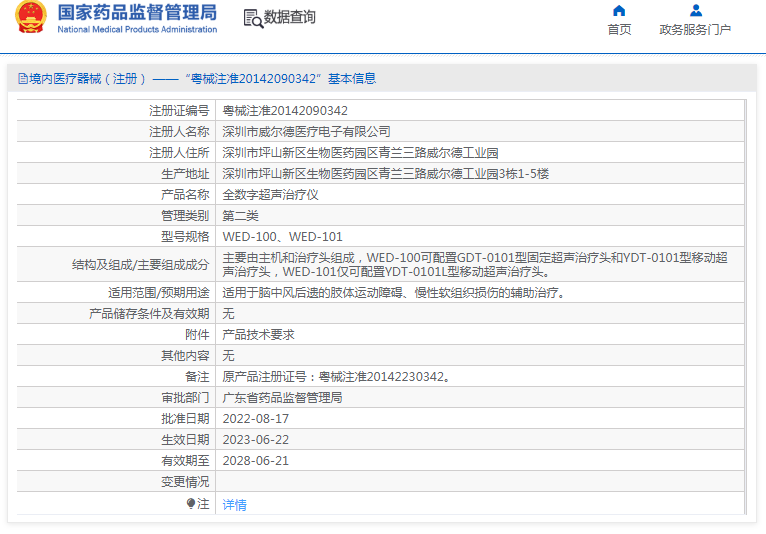Click the 生产地址 value ending 3栋1-5楼
The width and height of the screenshot is (766, 534).
[385, 174]
